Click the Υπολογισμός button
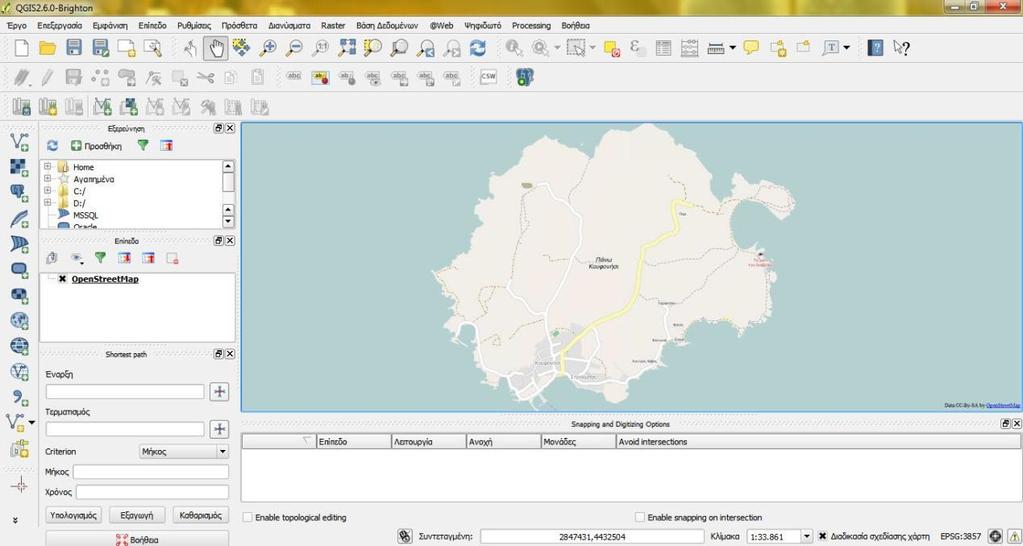The image size is (1023, 546). coord(74,515)
